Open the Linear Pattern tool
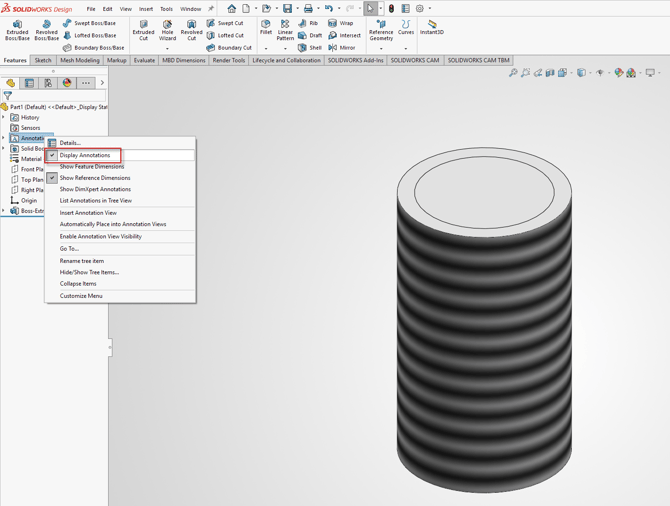The height and width of the screenshot is (506, 670). [285, 30]
